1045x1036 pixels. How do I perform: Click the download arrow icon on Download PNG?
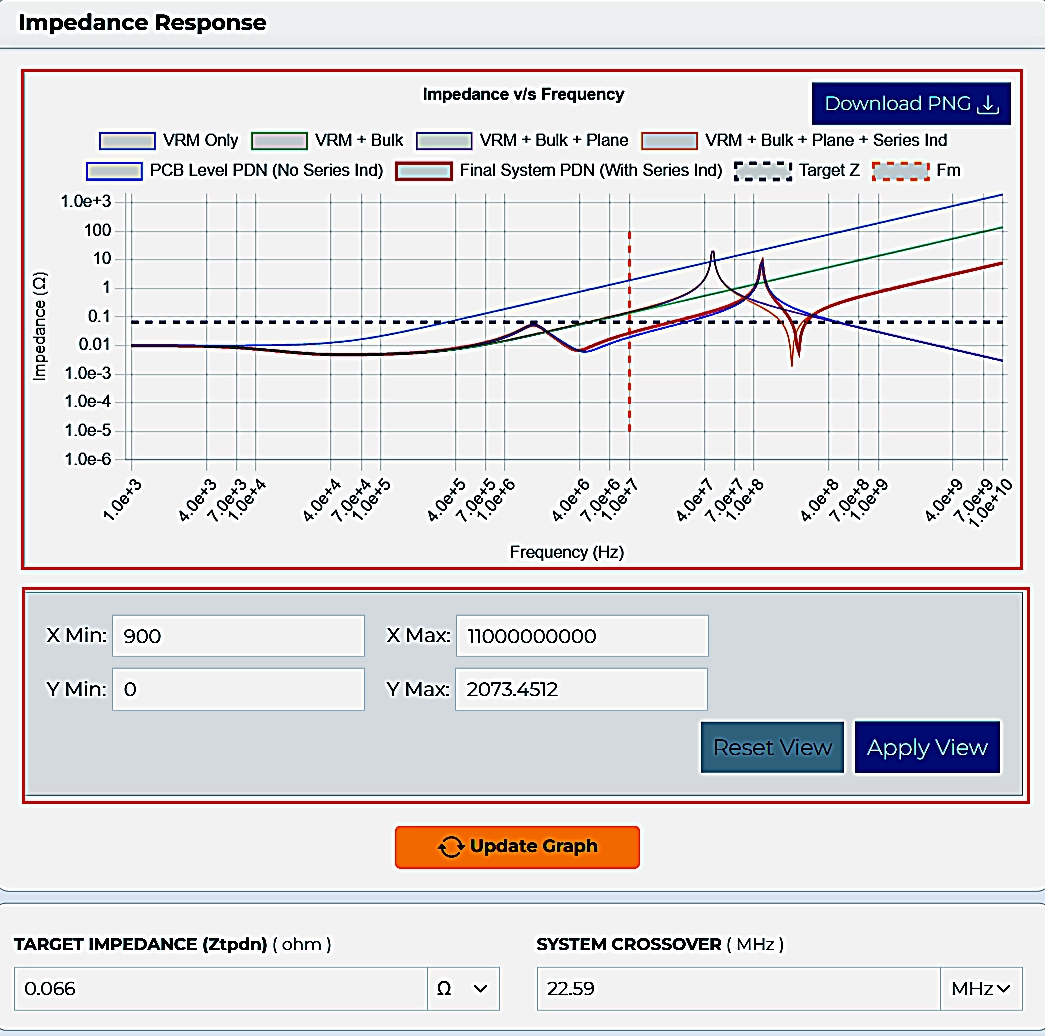pos(988,104)
